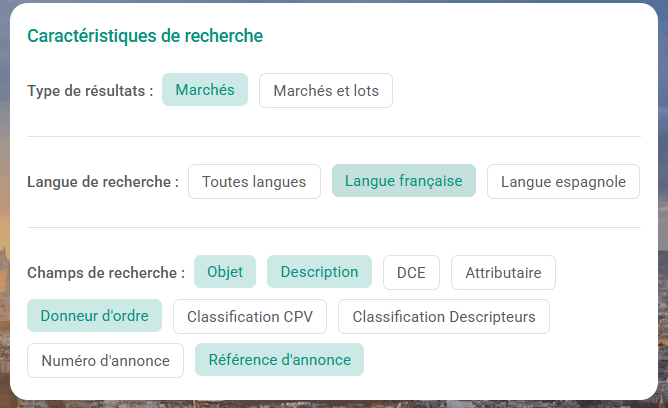The width and height of the screenshot is (668, 408).
Task: Choose Toutes langues search language
Action: (254, 182)
